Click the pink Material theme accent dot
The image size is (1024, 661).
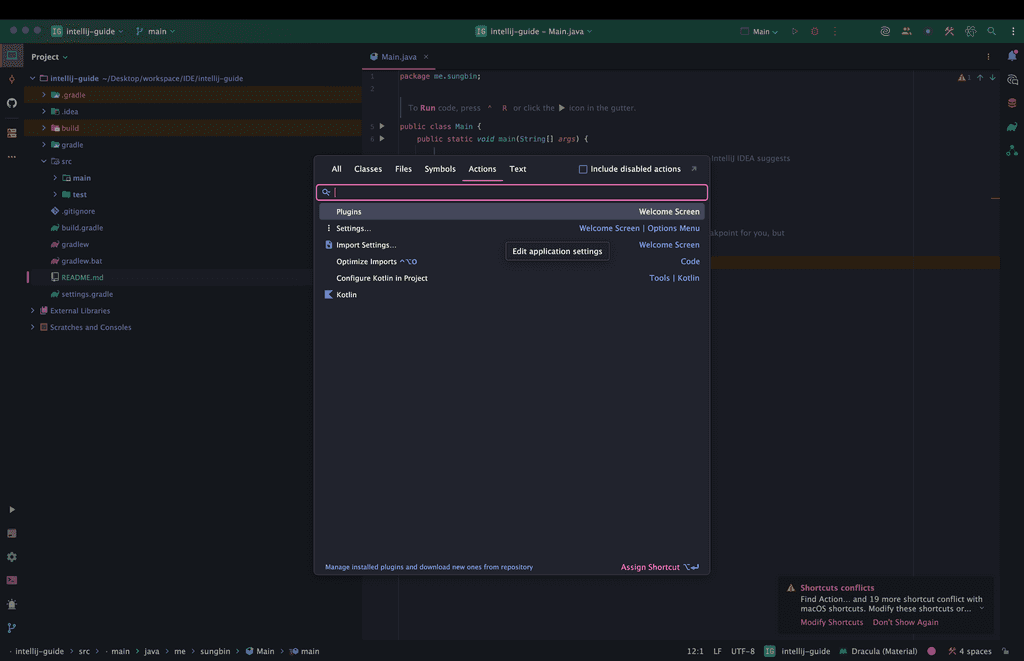pyautogui.click(x=932, y=651)
